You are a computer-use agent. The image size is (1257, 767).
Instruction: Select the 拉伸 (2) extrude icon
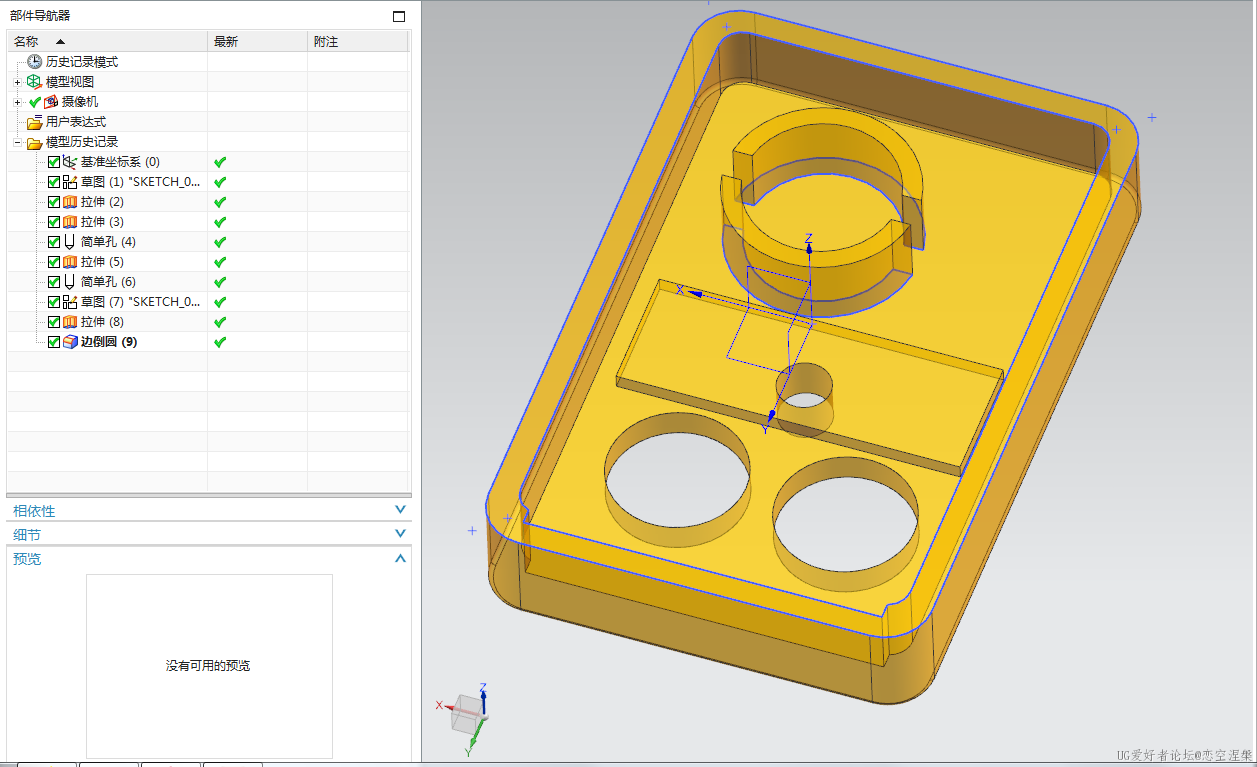click(x=70, y=202)
